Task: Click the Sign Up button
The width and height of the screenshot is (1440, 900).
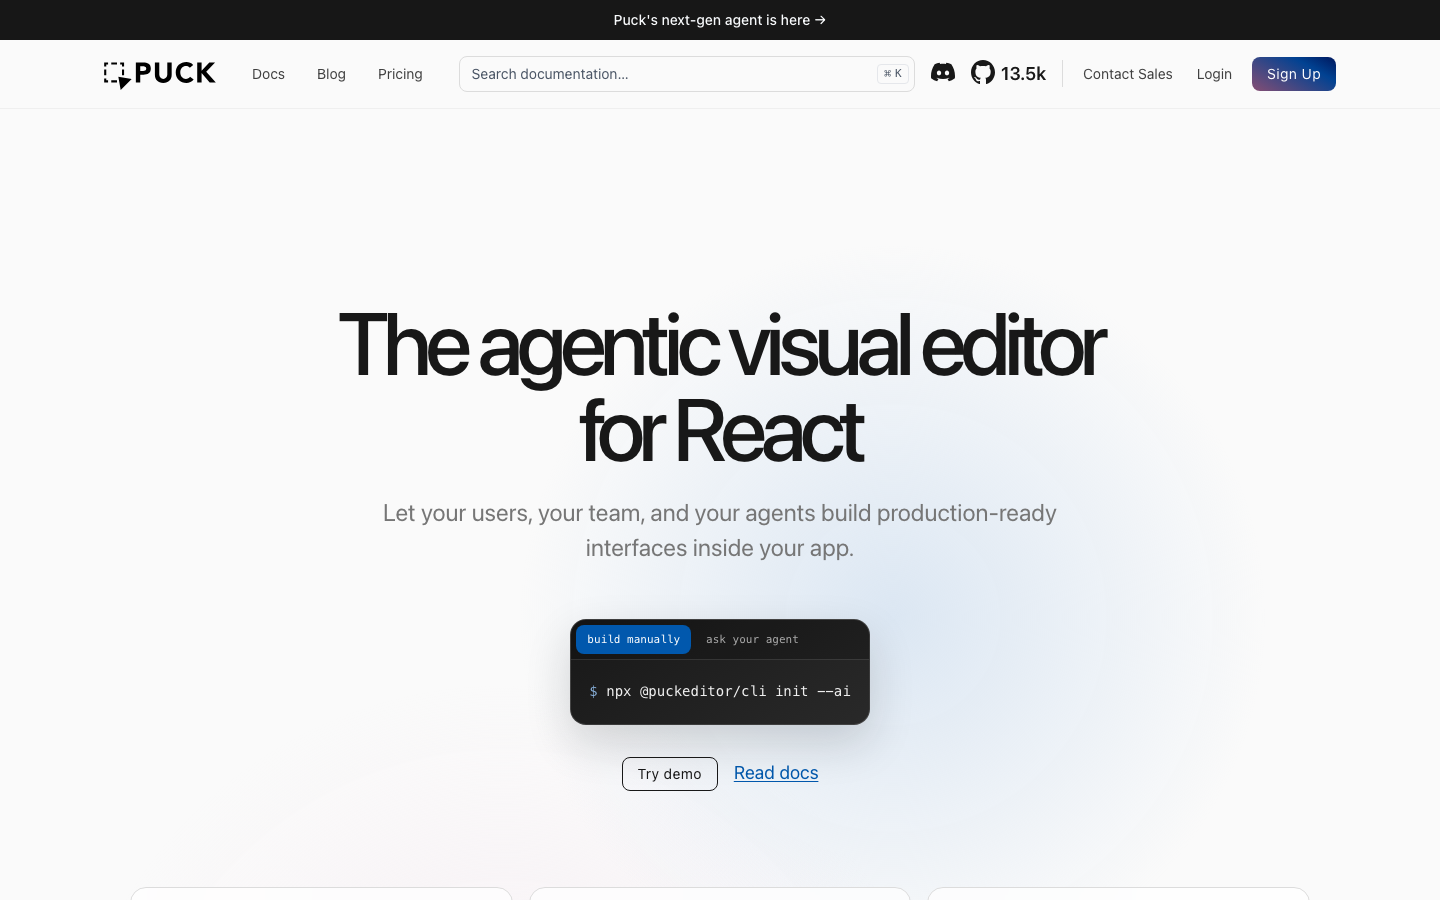Action: (x=1294, y=74)
